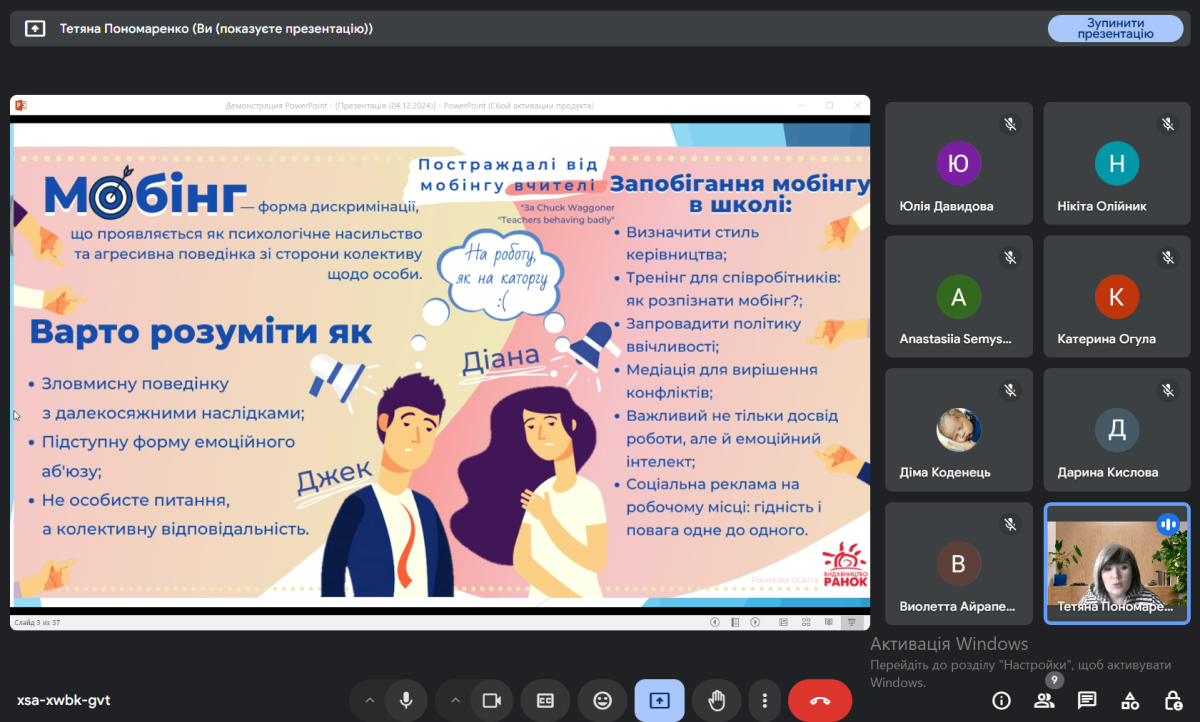
Task: Go to next slide in PowerPoint bar
Action: click(x=755, y=622)
